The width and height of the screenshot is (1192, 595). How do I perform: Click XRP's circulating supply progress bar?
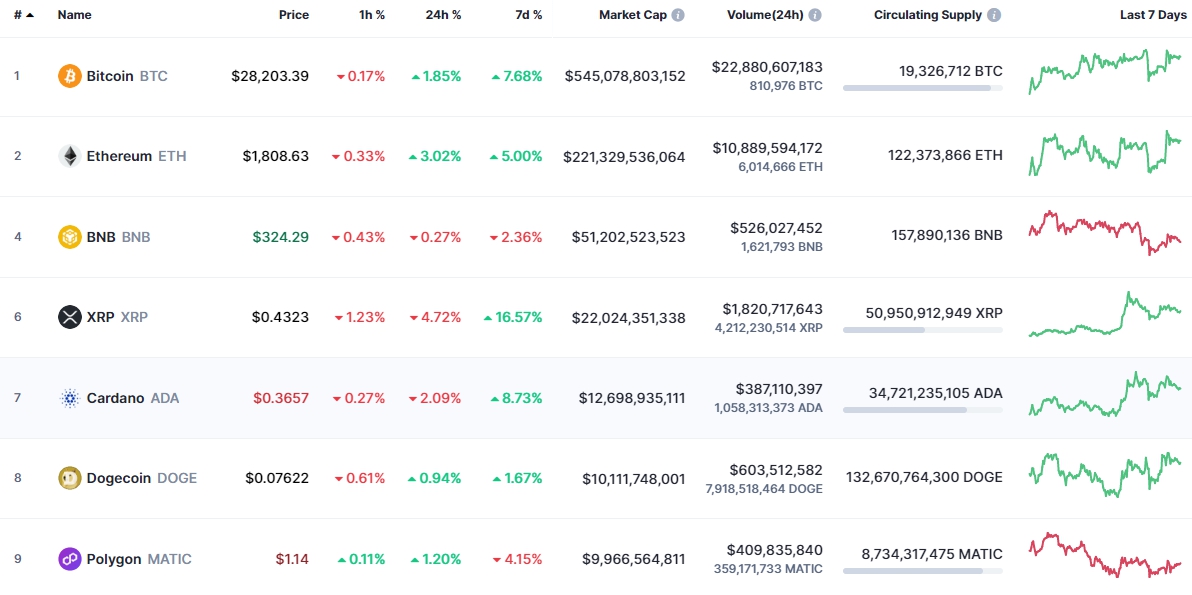(x=923, y=330)
